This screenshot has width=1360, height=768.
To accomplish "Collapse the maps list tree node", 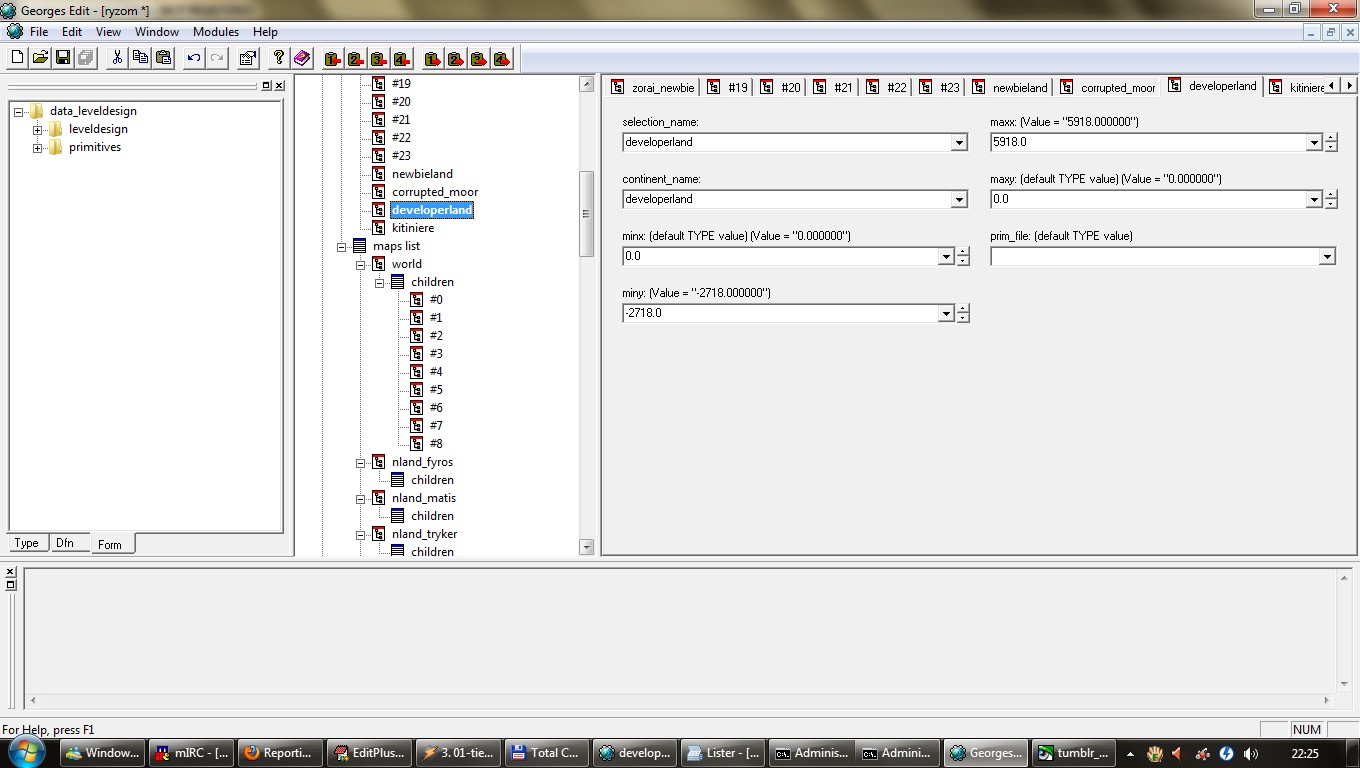I will click(x=342, y=246).
